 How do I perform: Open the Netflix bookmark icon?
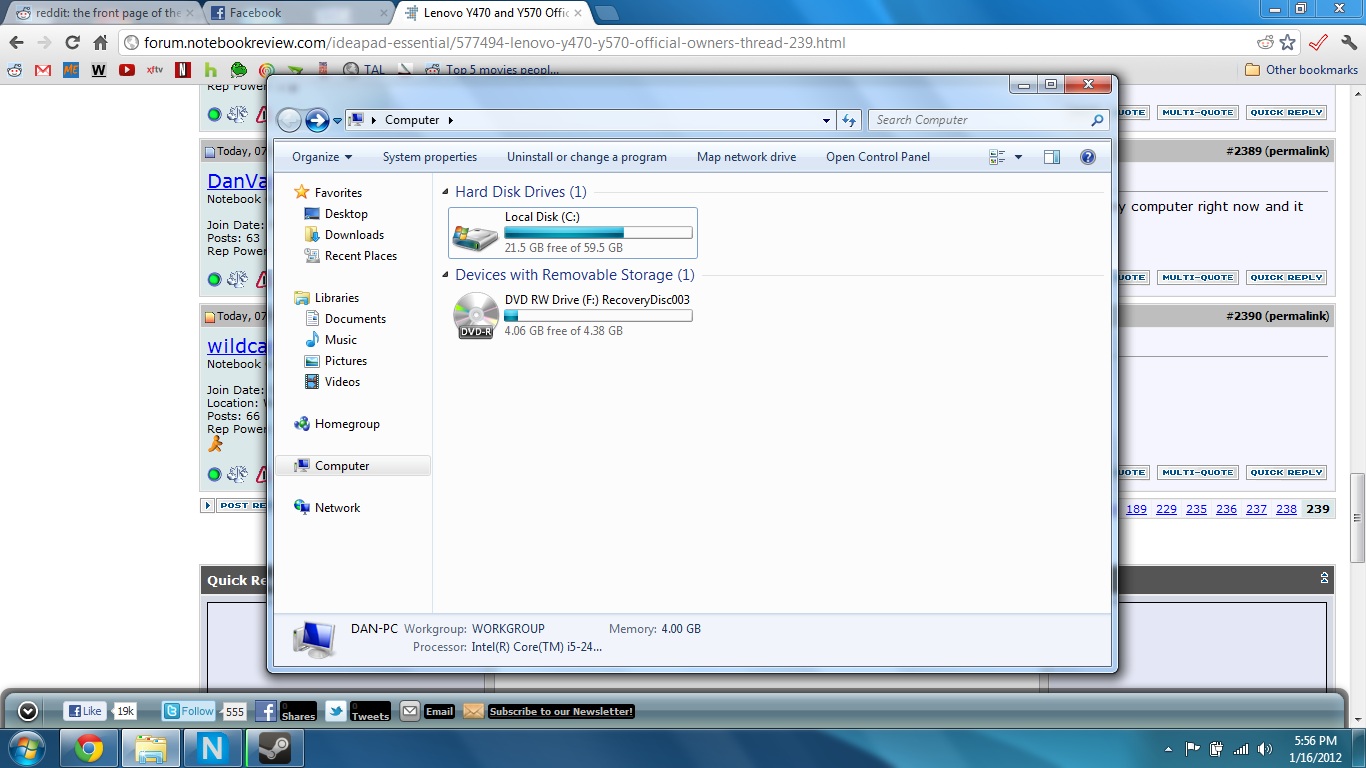click(x=183, y=70)
